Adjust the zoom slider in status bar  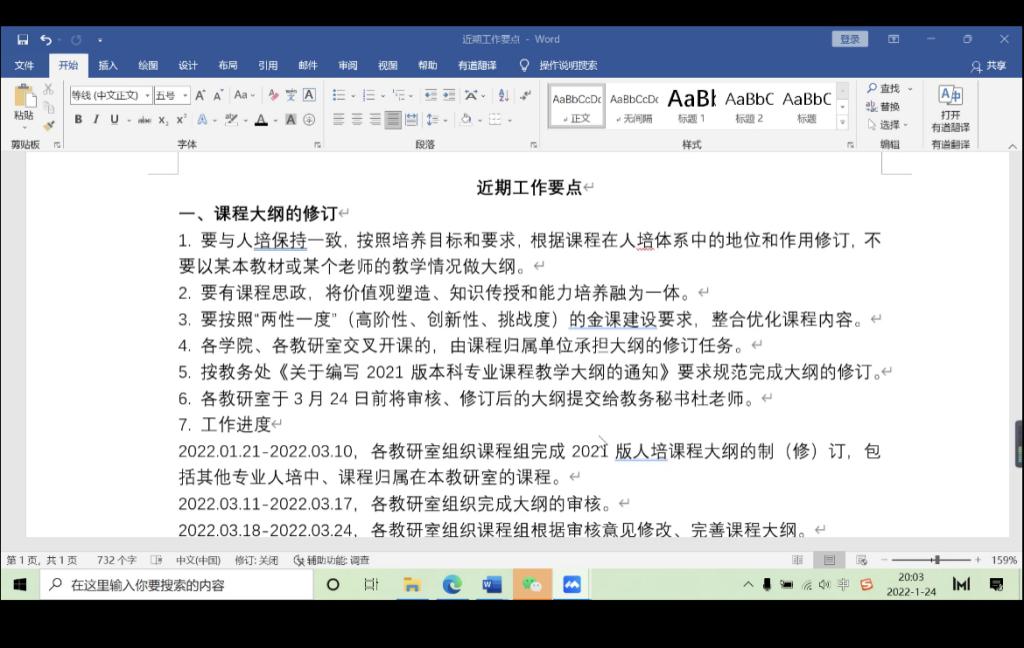tap(936, 560)
